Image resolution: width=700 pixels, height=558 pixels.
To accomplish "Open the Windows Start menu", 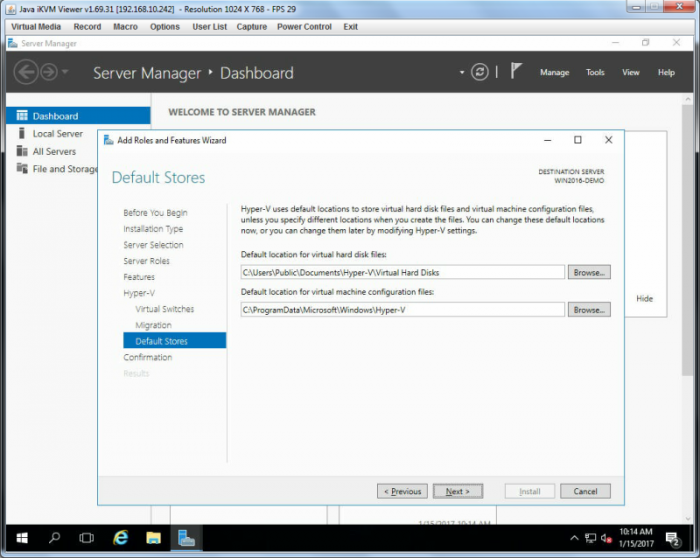I will coord(22,538).
